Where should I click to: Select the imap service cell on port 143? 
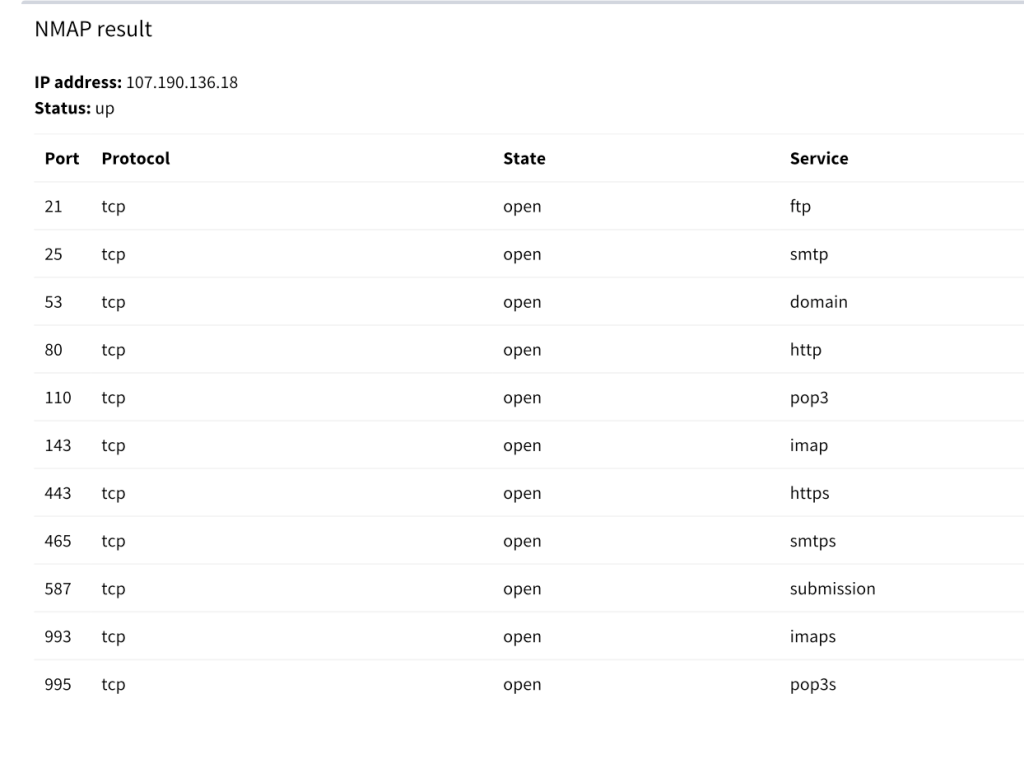tap(809, 446)
